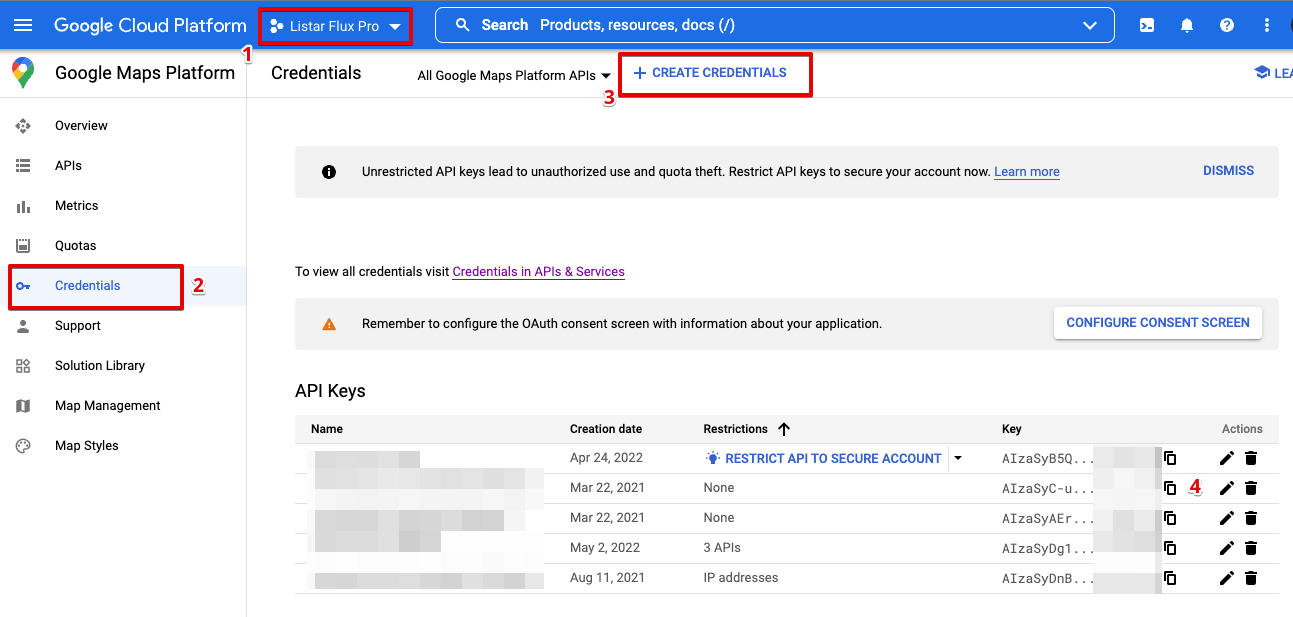Open the hamburger navigation menu

click(x=23, y=25)
